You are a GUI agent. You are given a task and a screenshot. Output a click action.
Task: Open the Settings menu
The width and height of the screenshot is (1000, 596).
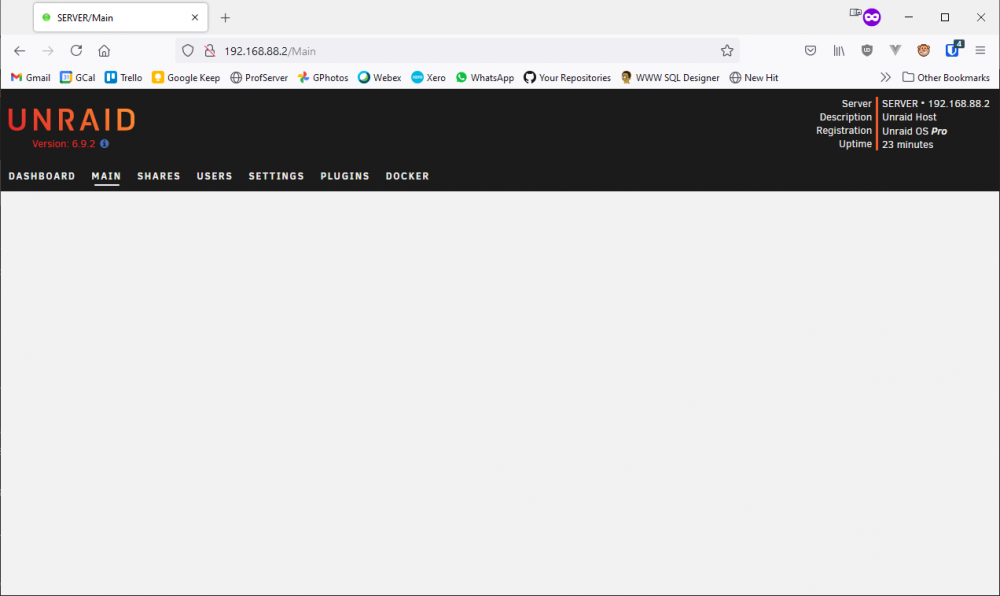276,176
